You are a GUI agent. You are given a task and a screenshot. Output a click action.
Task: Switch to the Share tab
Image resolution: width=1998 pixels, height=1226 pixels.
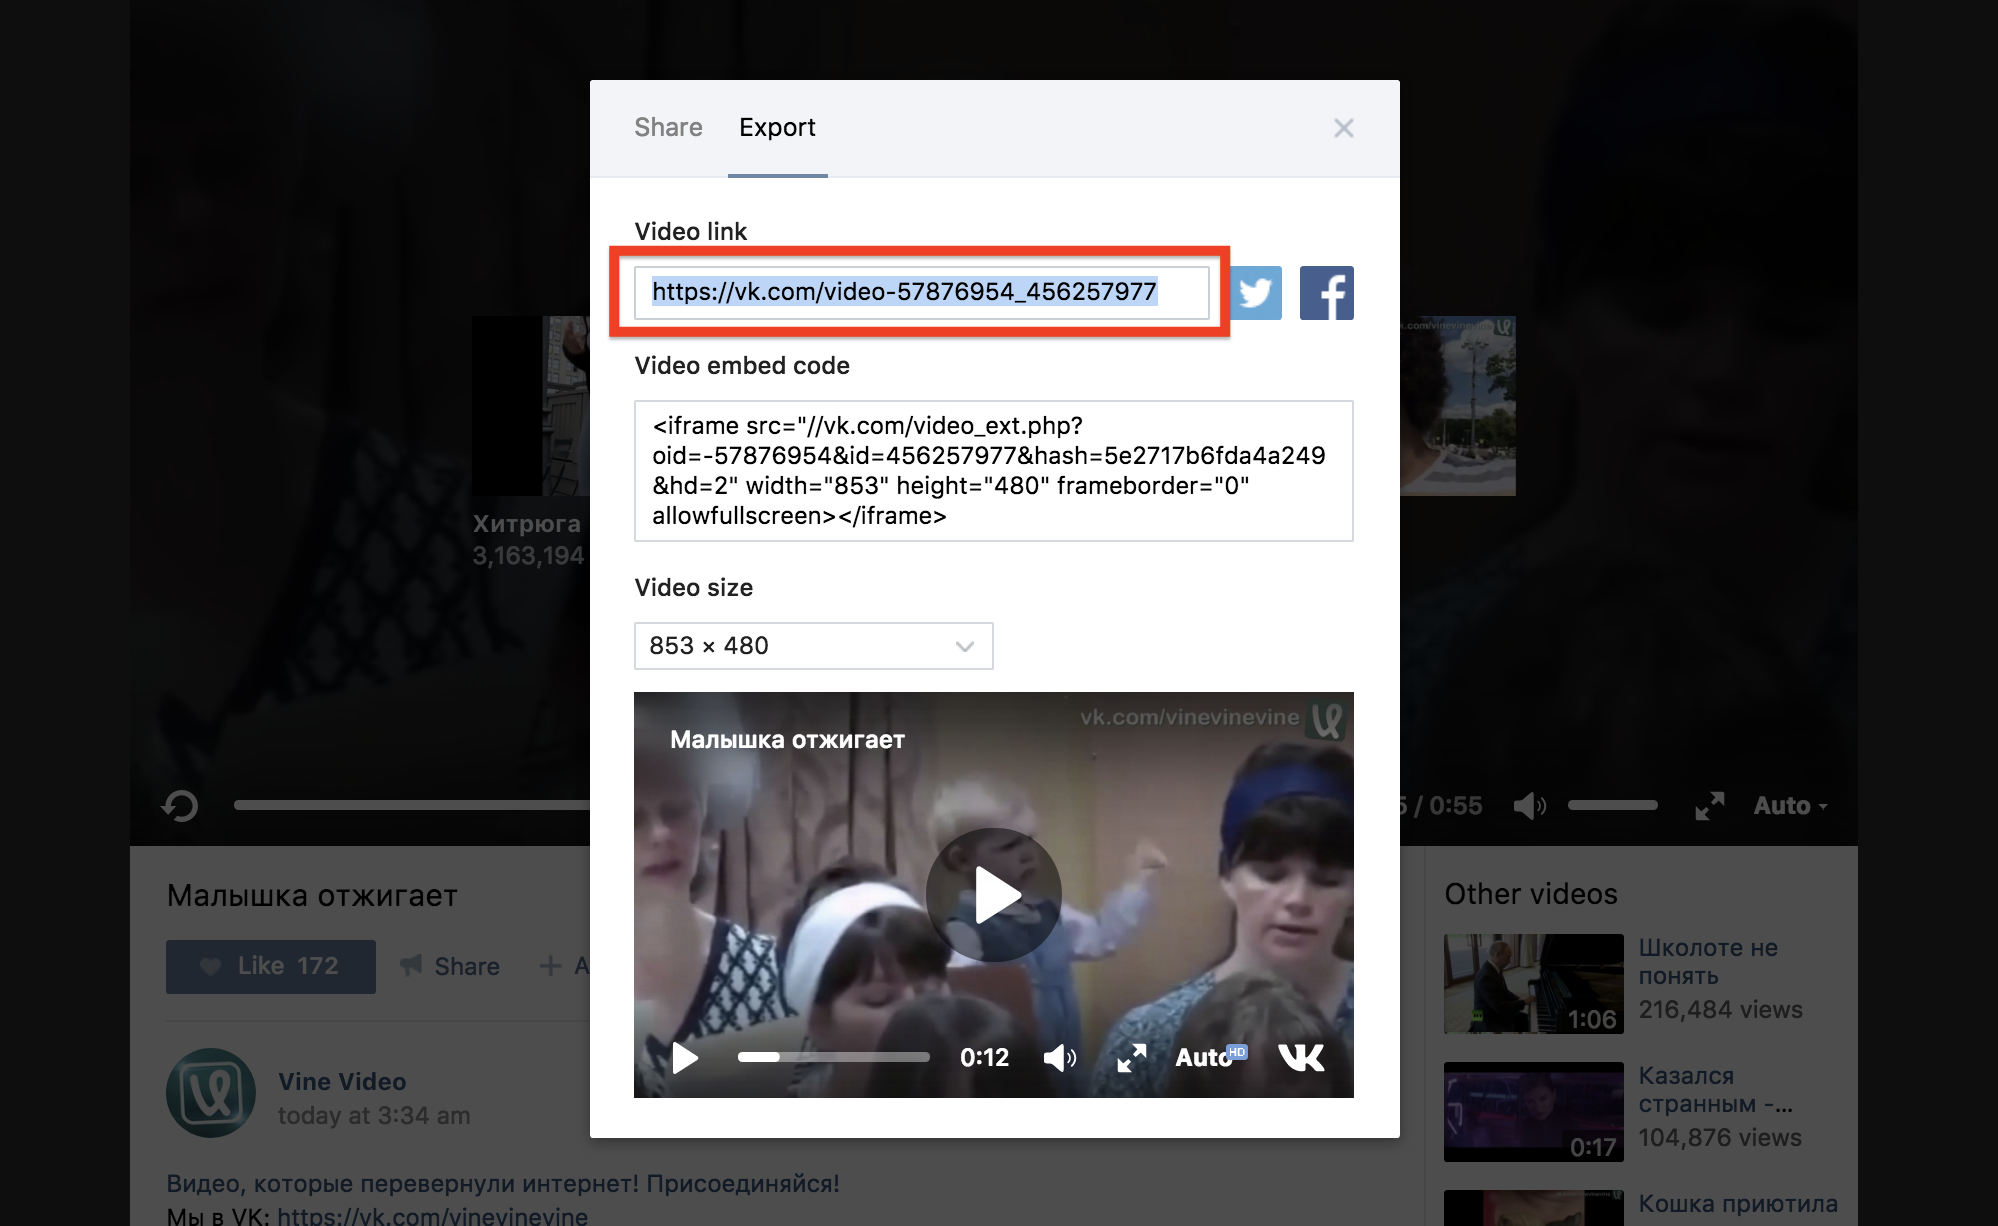pyautogui.click(x=668, y=127)
